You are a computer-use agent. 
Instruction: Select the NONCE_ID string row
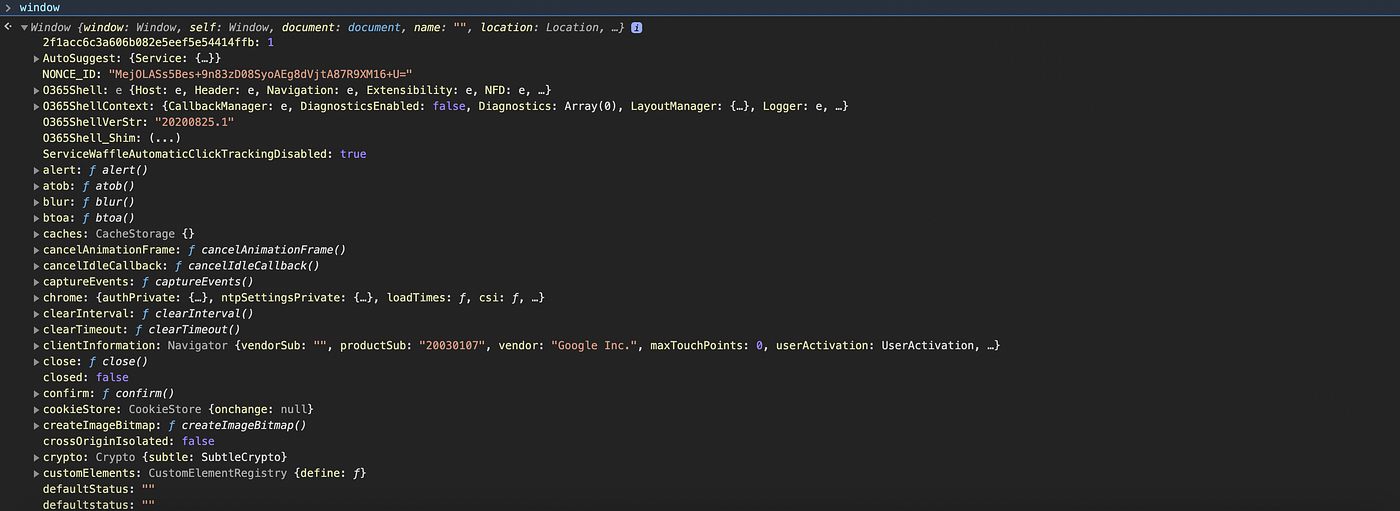(227, 75)
